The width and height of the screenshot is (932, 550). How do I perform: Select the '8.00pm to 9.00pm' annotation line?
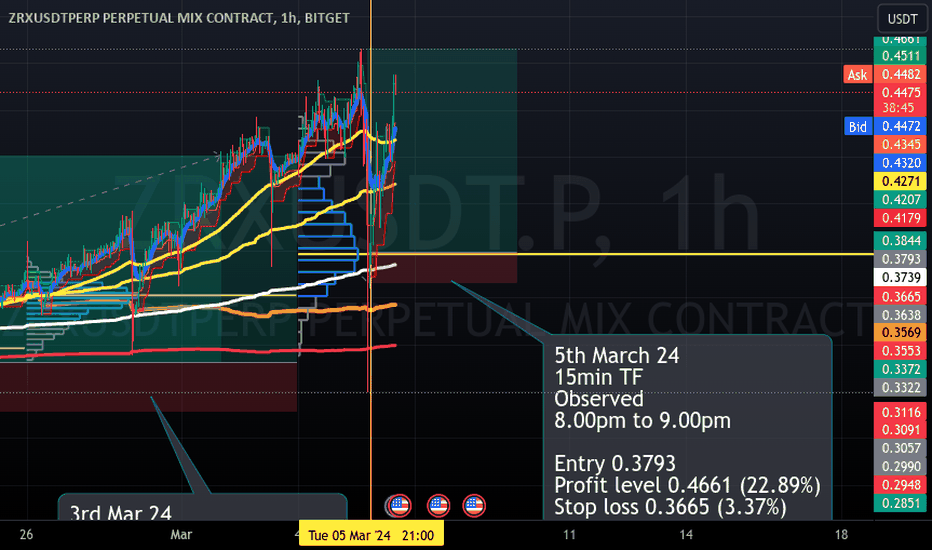click(x=643, y=420)
